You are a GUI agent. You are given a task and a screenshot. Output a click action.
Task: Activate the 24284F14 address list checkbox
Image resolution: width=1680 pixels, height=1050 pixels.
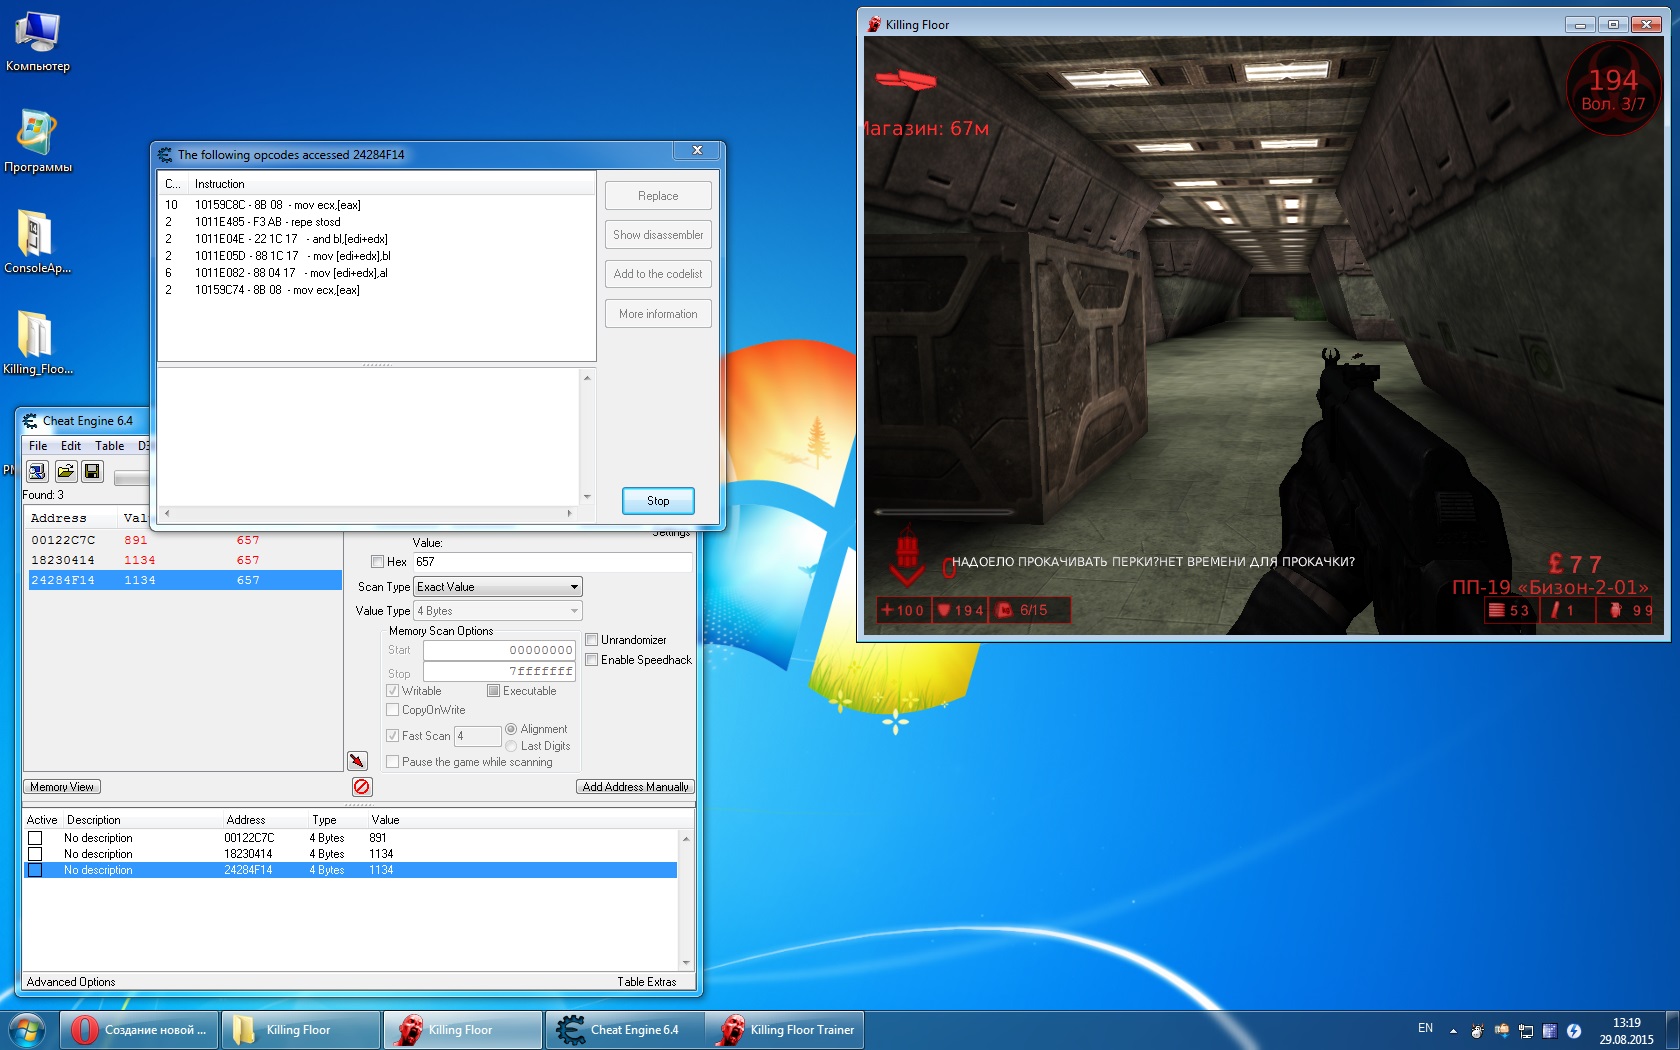[x=35, y=870]
